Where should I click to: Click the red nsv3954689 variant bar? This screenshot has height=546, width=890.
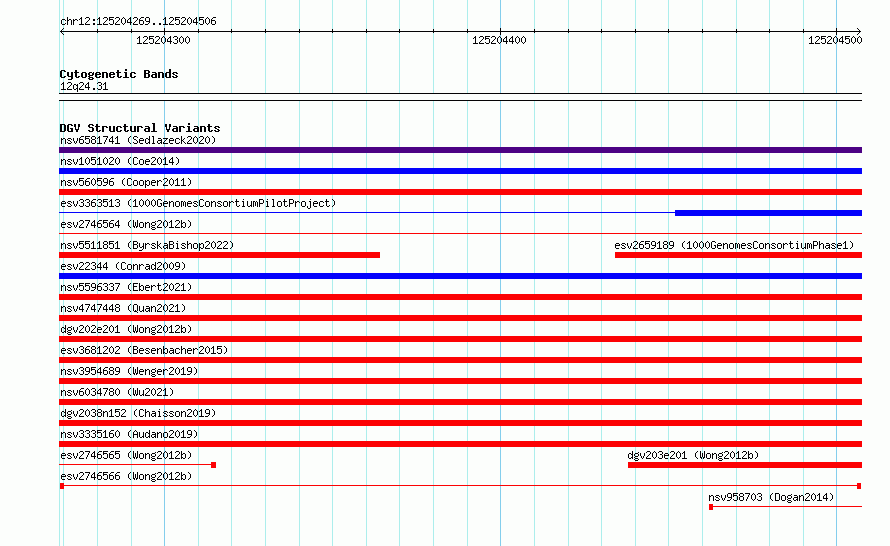click(460, 381)
